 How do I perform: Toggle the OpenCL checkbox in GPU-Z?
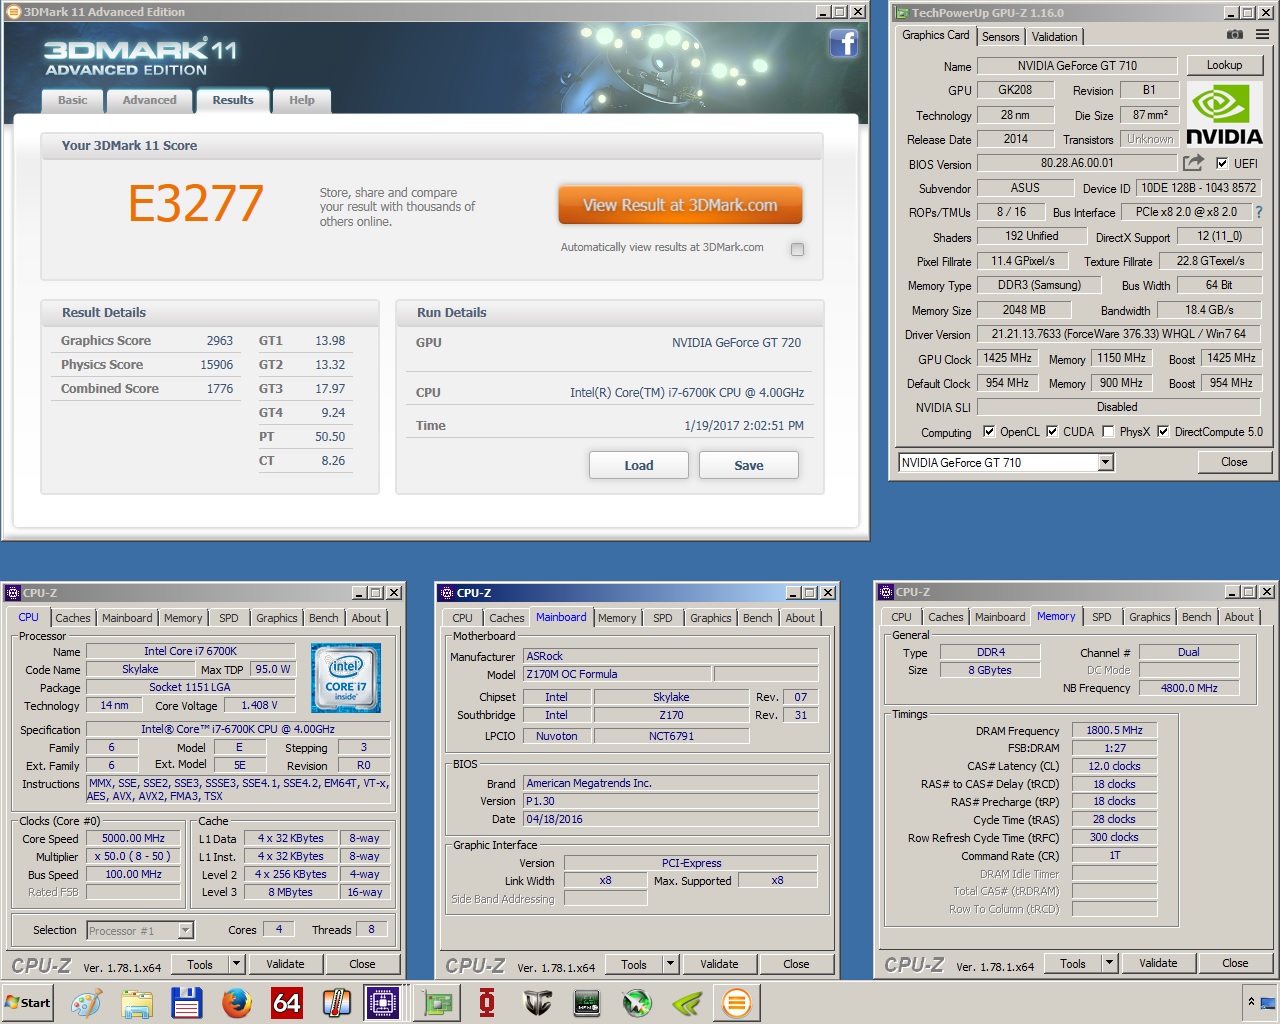pyautogui.click(x=989, y=432)
